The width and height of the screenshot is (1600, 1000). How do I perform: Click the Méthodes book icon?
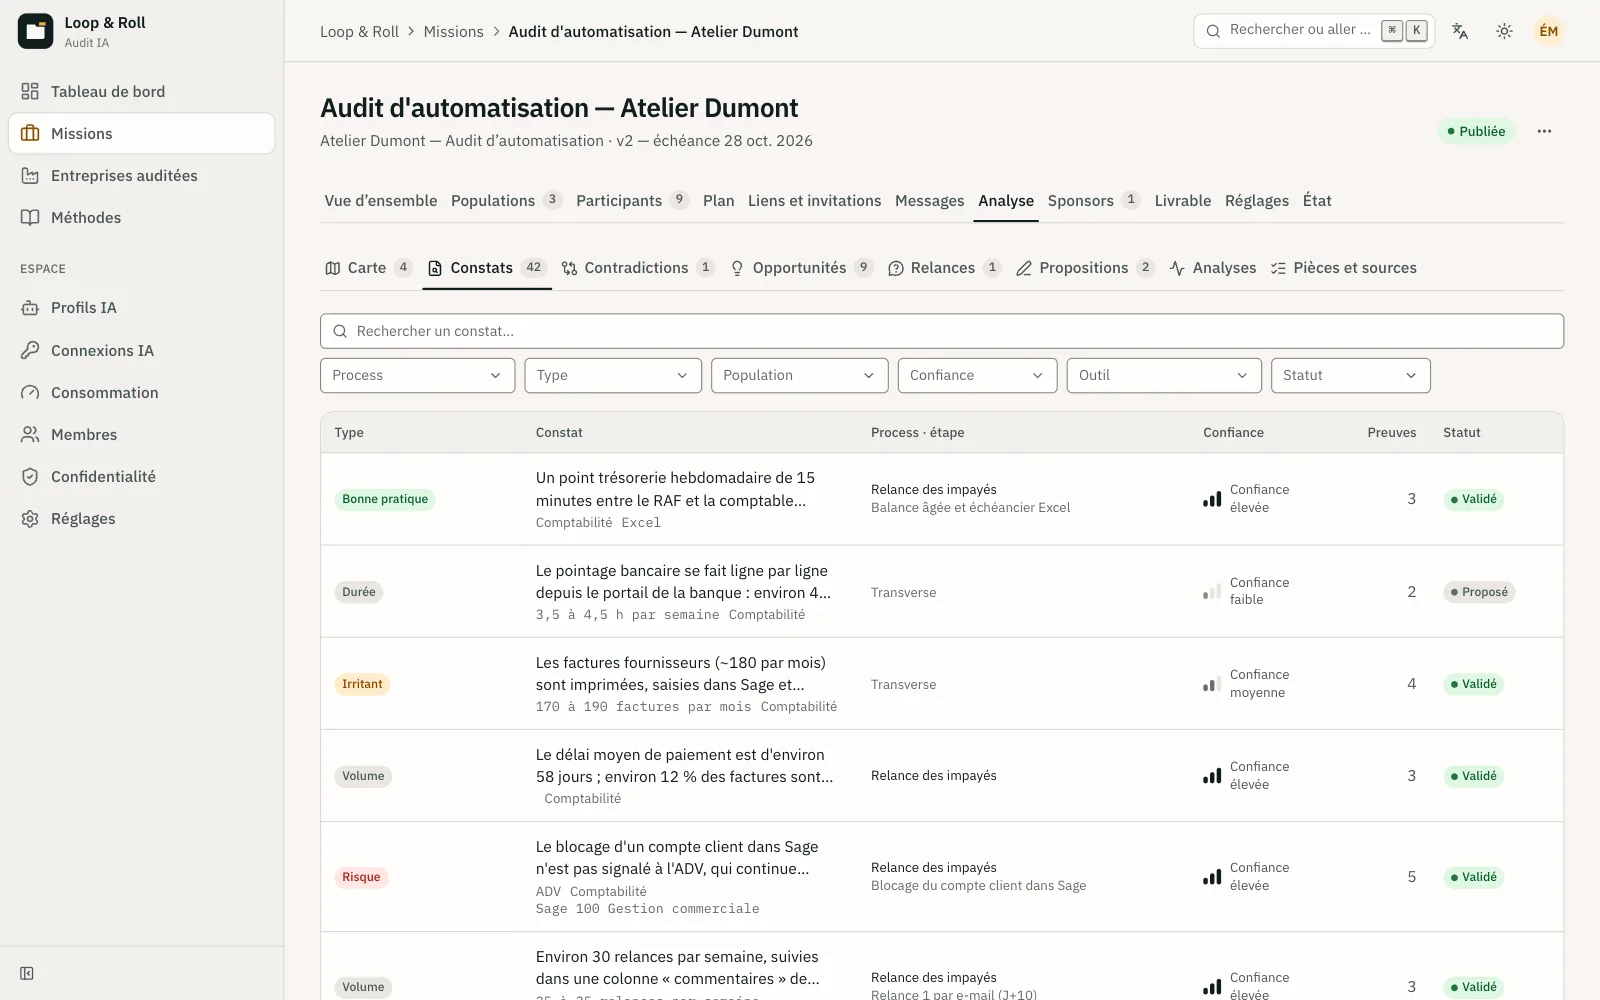pyautogui.click(x=30, y=217)
